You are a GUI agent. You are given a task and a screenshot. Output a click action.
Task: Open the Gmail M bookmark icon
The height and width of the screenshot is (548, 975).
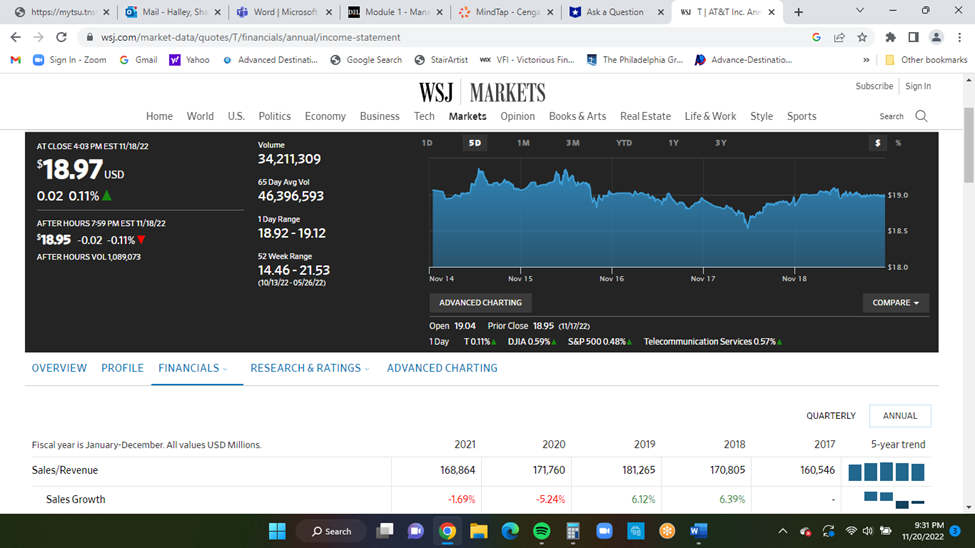point(16,60)
